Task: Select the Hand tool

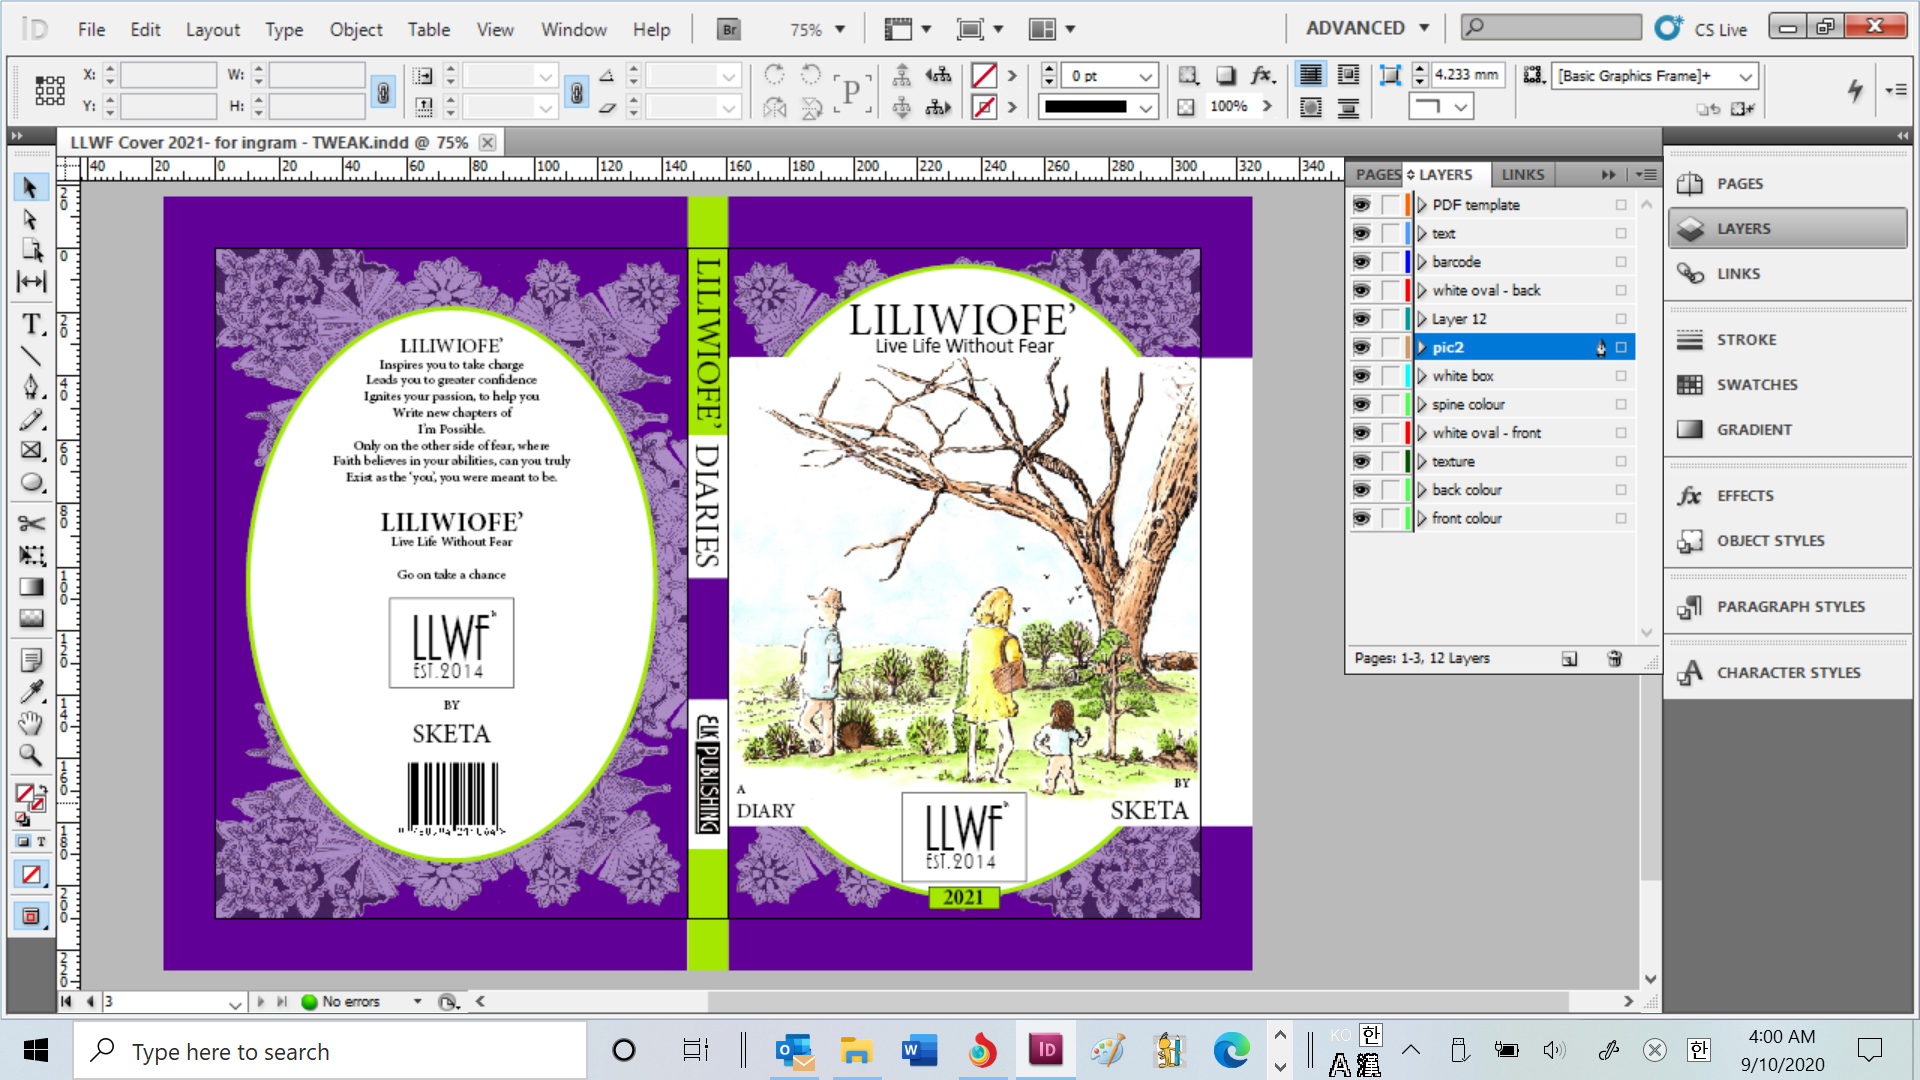Action: pyautogui.click(x=31, y=723)
